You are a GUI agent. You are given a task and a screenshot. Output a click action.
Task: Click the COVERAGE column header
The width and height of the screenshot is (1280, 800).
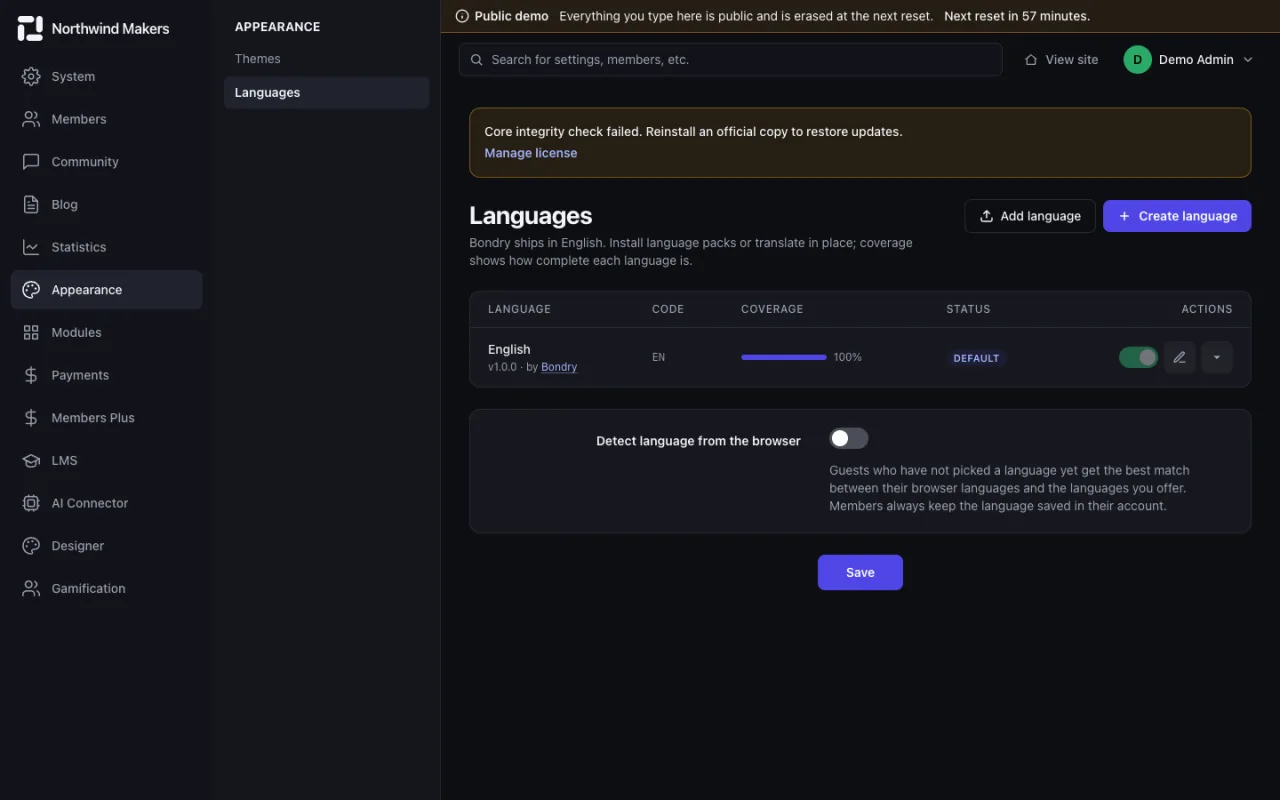pyautogui.click(x=772, y=309)
